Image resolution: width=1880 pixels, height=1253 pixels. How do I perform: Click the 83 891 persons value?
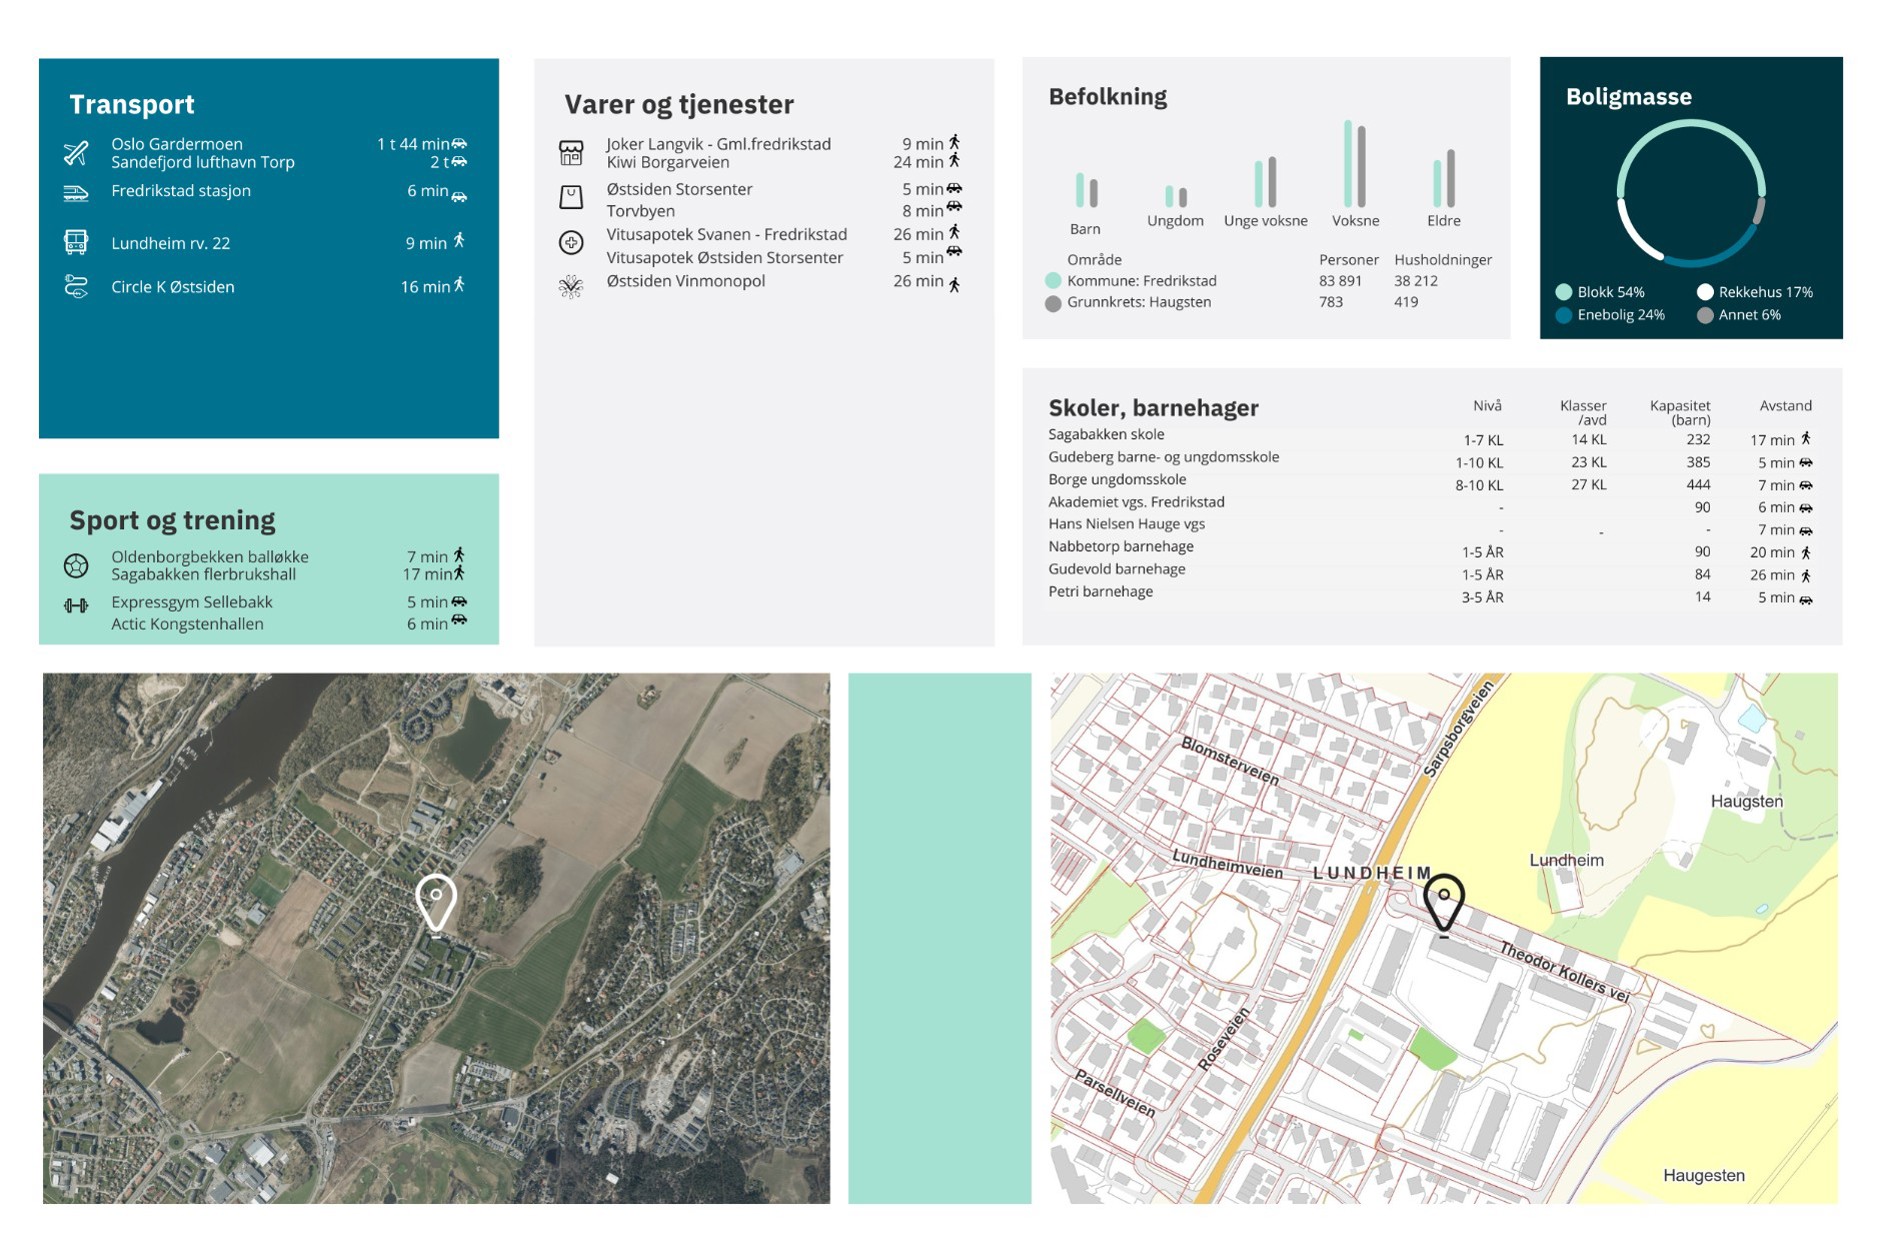click(1340, 281)
